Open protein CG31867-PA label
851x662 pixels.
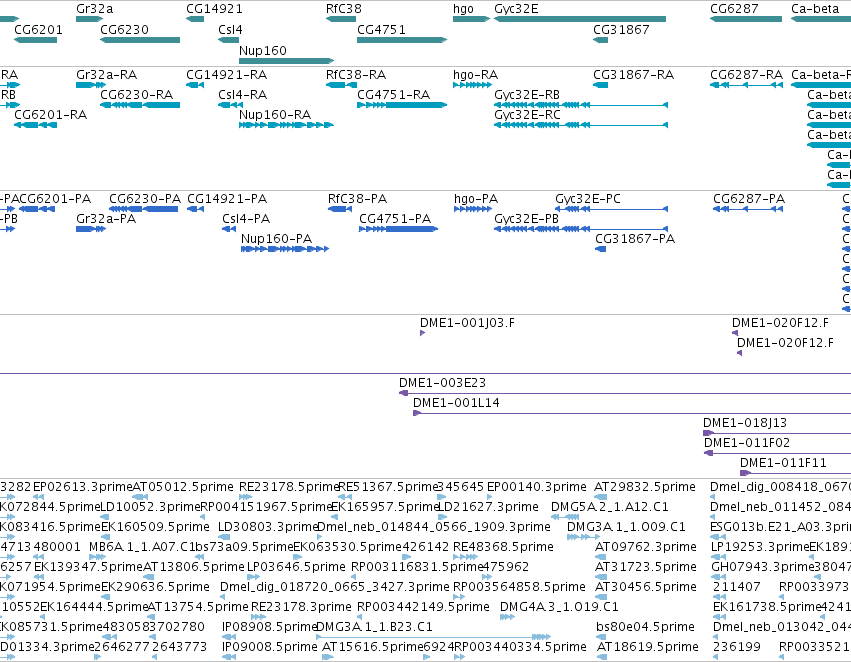pos(635,239)
